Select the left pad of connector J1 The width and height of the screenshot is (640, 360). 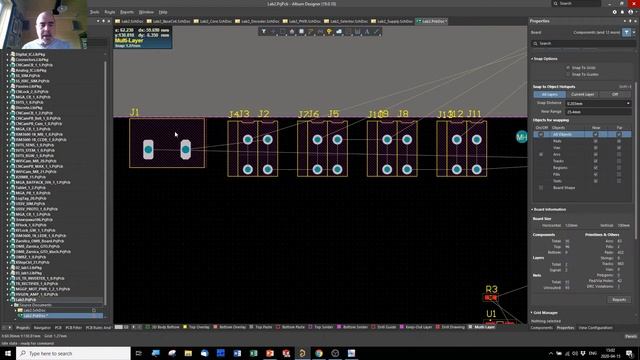pyautogui.click(x=148, y=150)
